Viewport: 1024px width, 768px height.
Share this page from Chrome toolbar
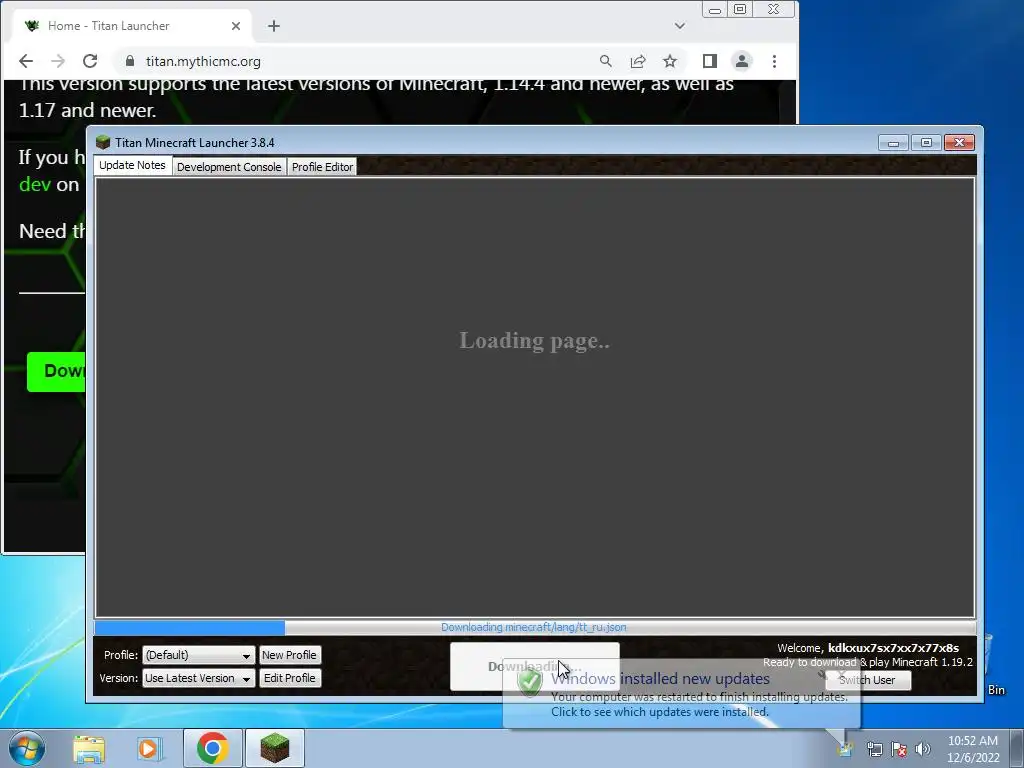tap(638, 61)
